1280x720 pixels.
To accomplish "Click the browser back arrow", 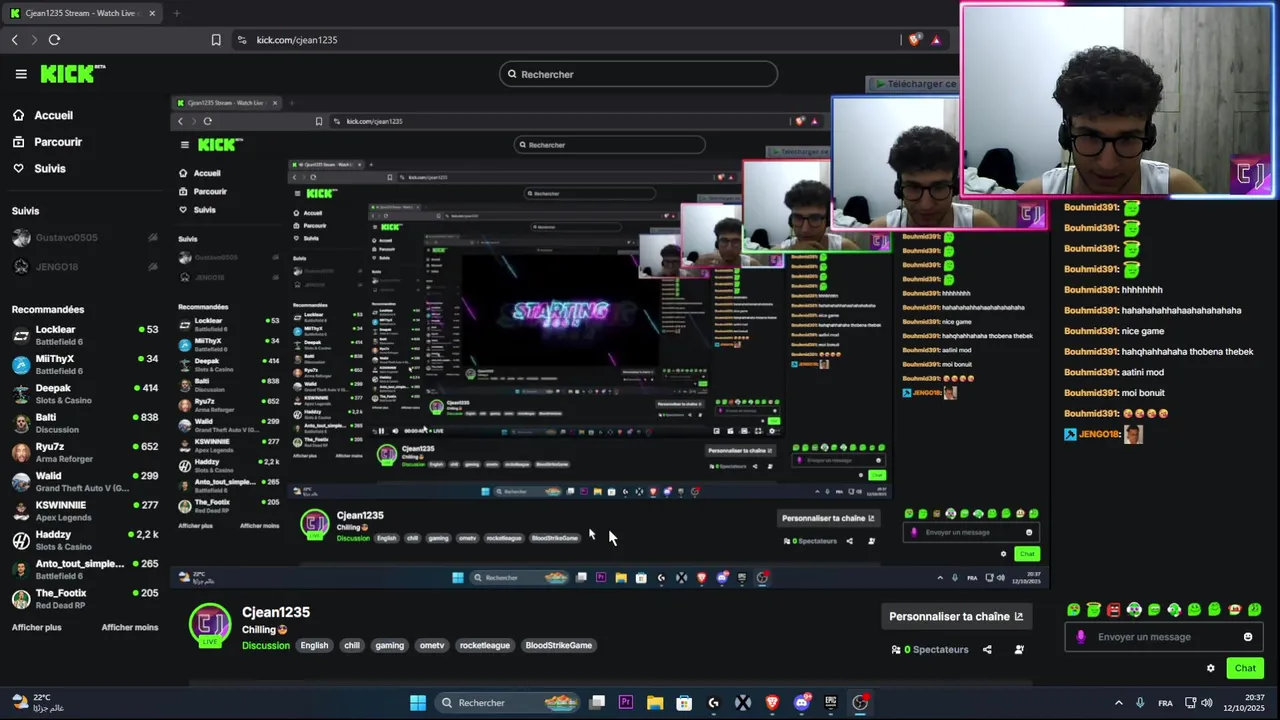I will (14, 40).
